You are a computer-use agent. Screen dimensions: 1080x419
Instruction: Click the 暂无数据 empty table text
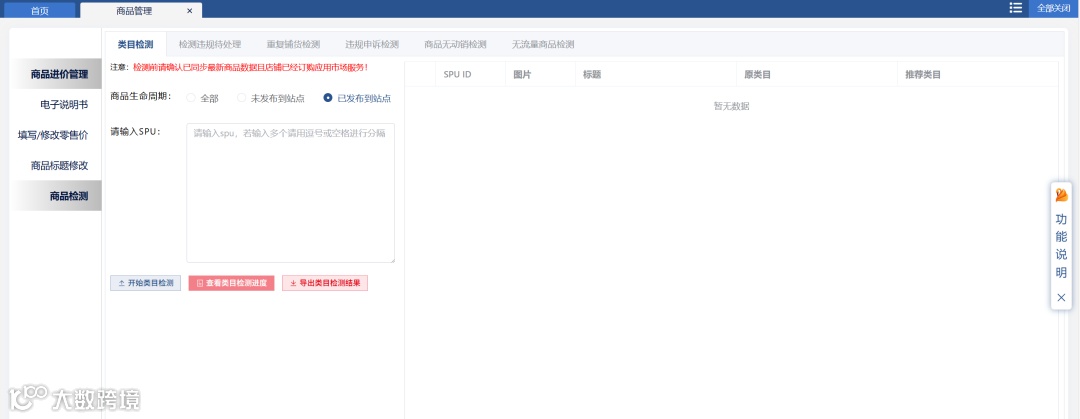tap(731, 106)
